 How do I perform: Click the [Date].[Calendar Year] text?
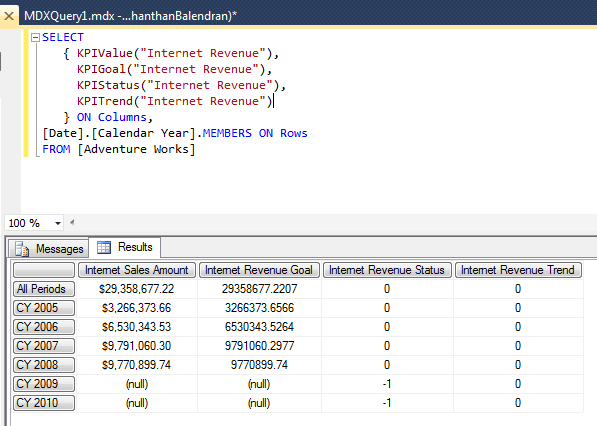click(x=119, y=133)
